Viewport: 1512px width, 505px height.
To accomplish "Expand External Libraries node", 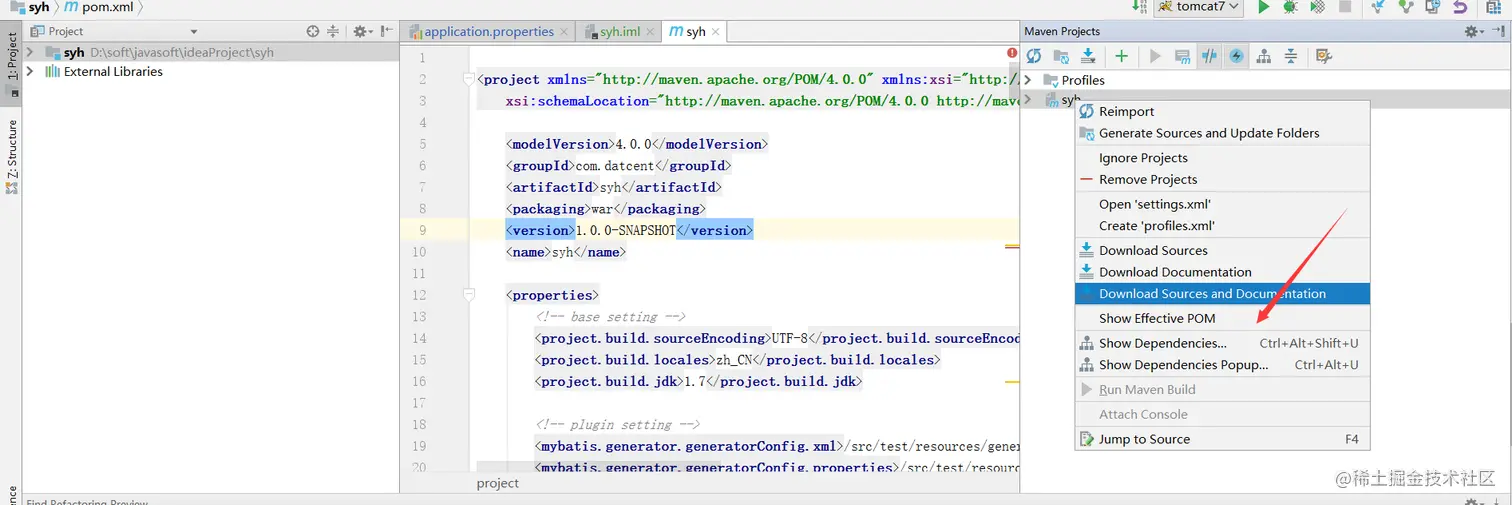I will pos(30,72).
